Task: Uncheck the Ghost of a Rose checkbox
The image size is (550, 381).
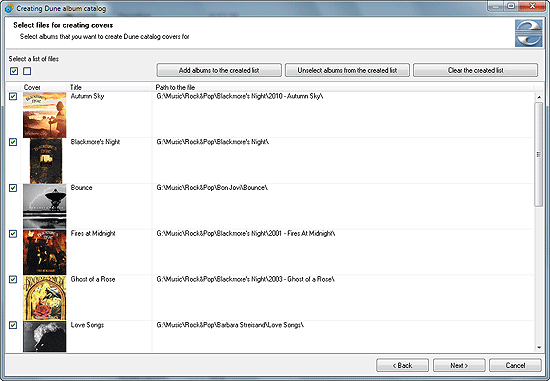Action: [13, 280]
